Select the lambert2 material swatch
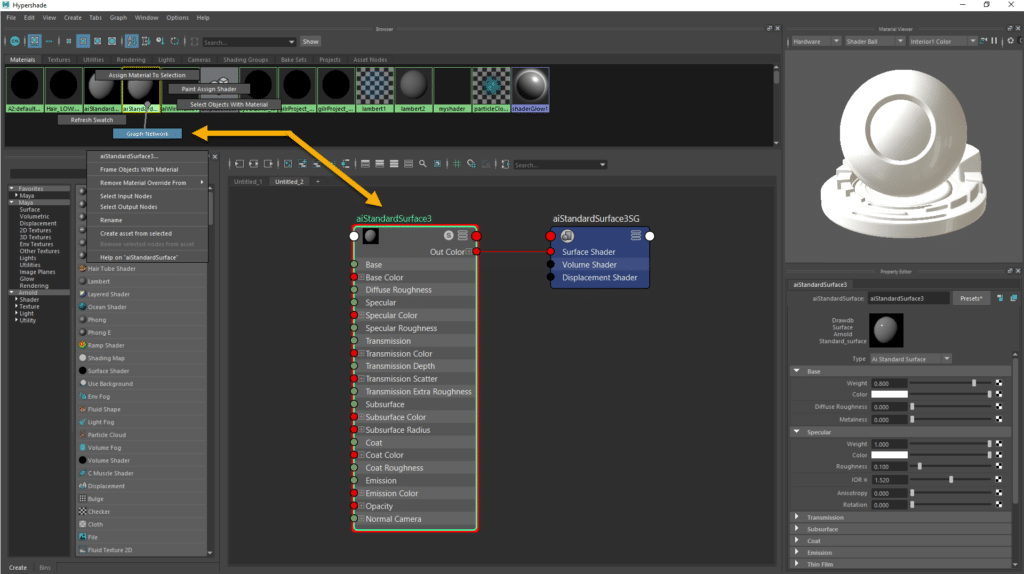 [x=413, y=89]
